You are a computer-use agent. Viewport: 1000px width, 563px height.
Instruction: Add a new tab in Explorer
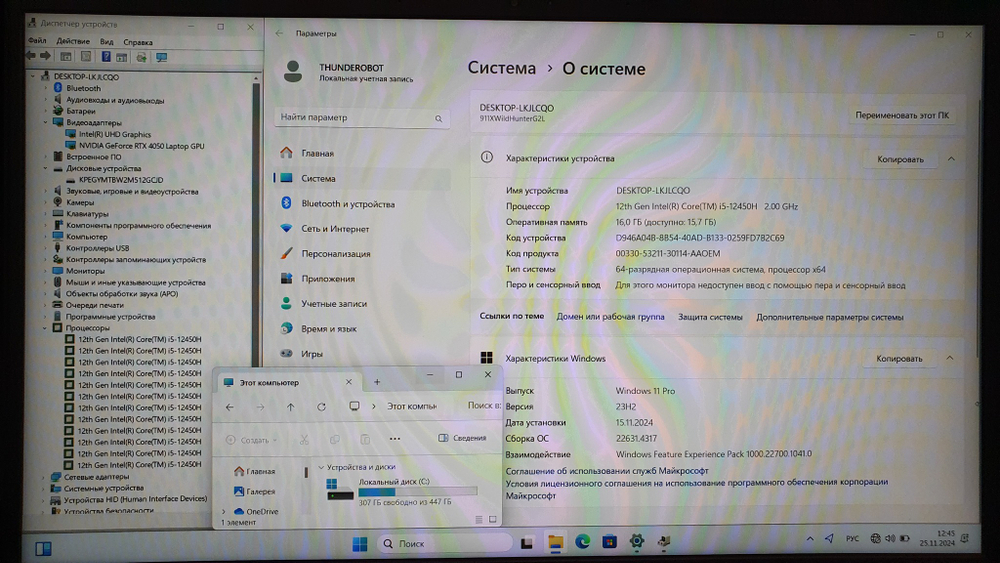pos(377,382)
